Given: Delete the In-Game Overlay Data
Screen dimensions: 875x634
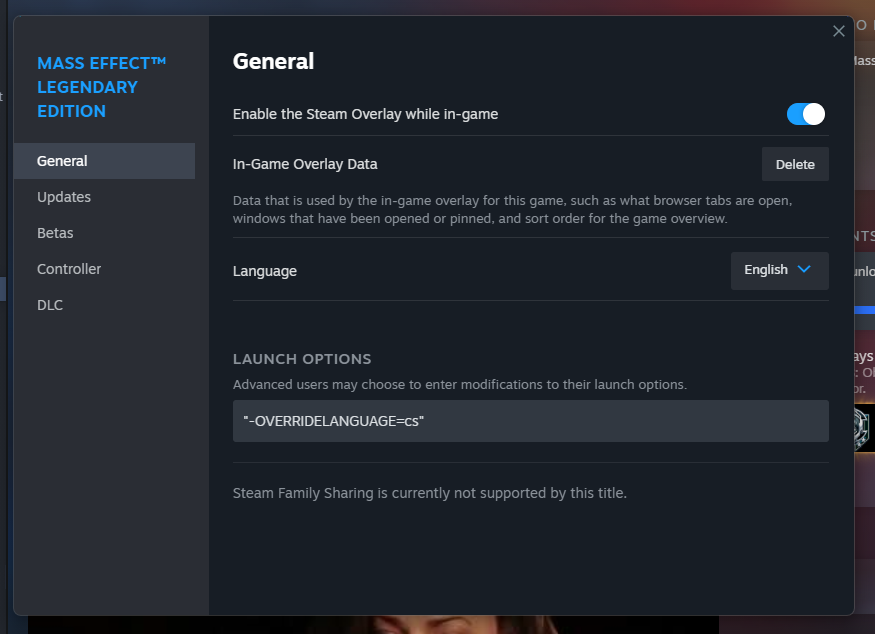Looking at the screenshot, I should (795, 164).
